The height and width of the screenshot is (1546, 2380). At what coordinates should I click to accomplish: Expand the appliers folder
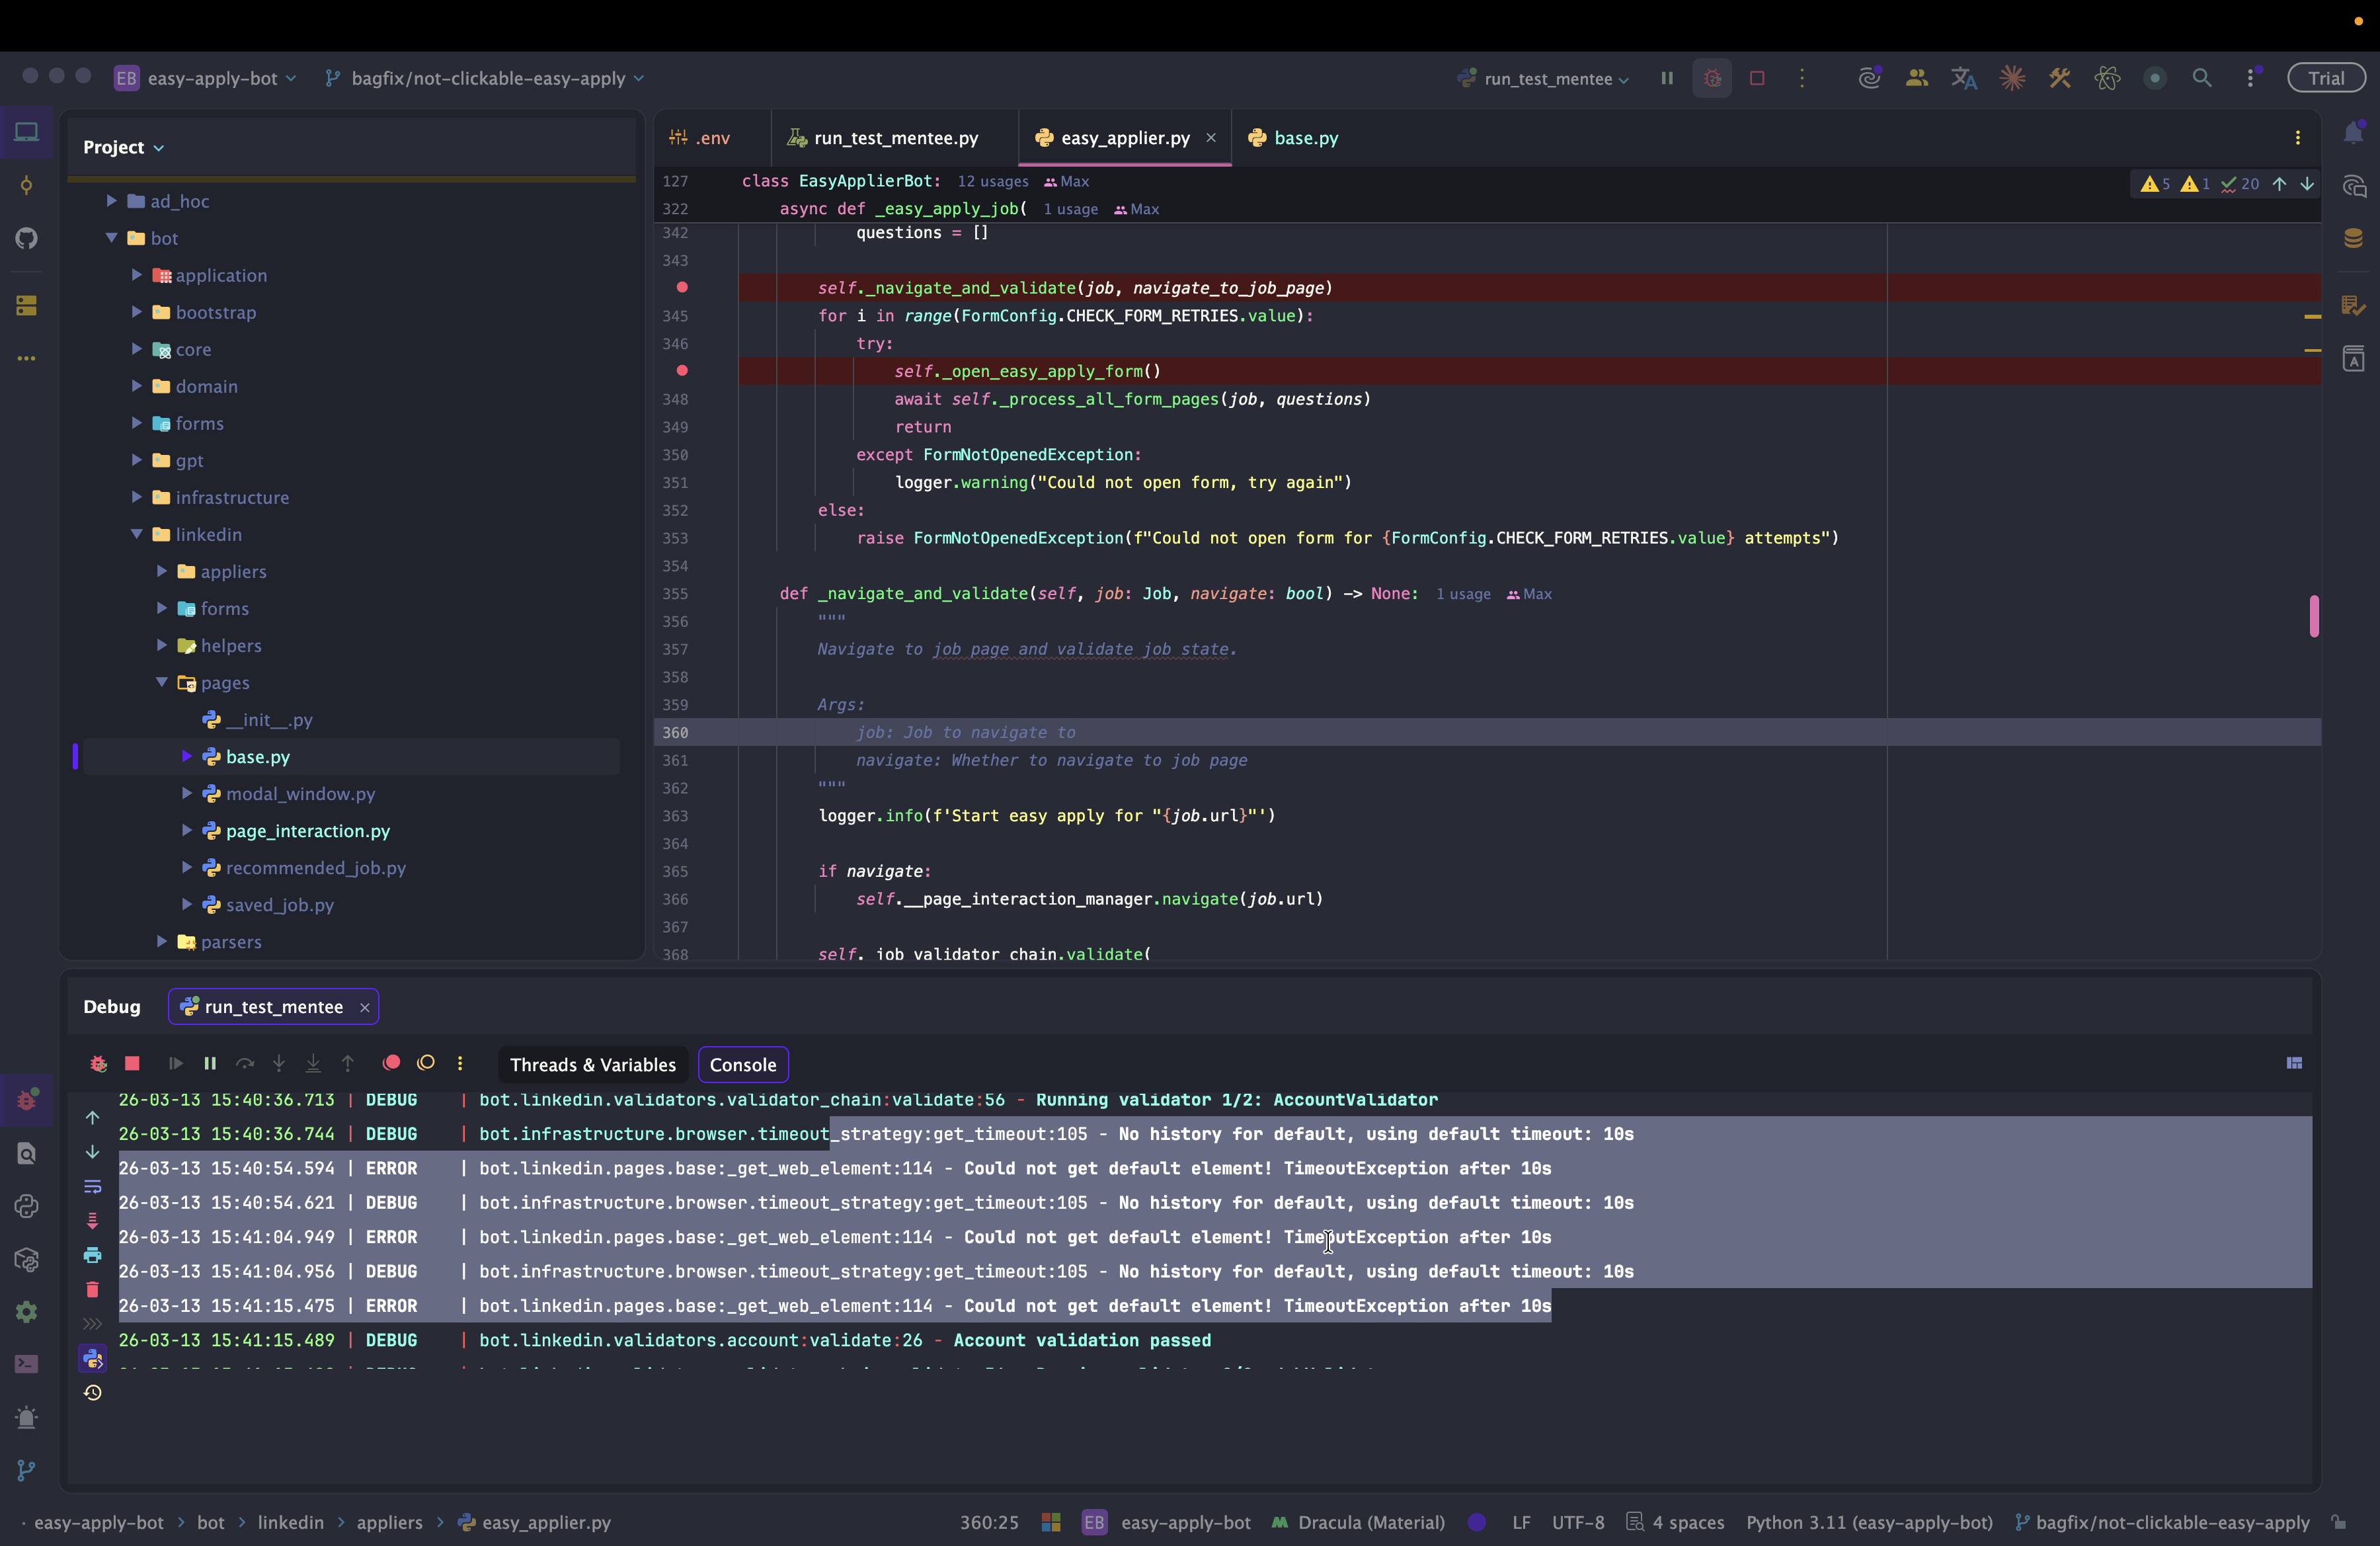click(162, 572)
